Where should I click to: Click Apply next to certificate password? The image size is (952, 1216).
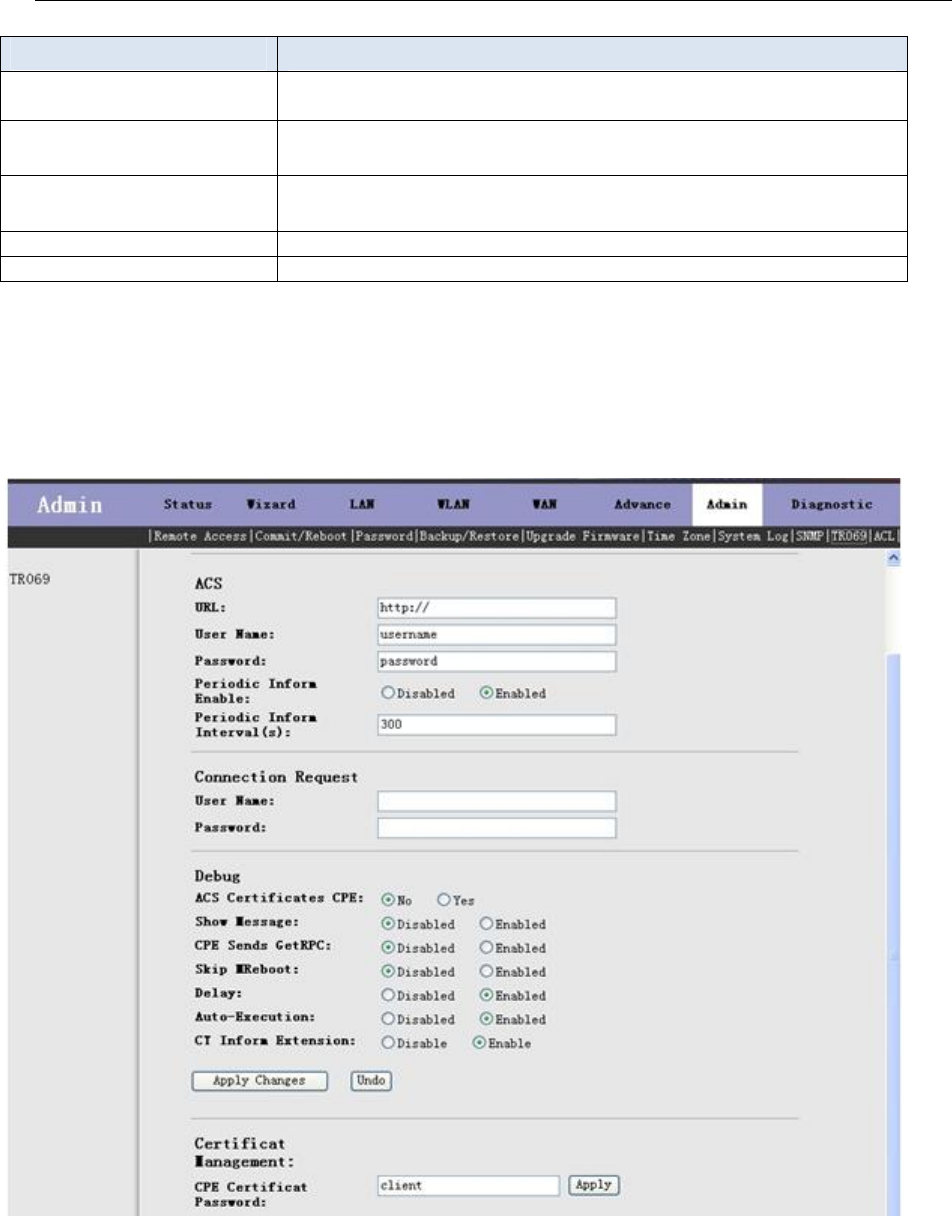click(x=594, y=1185)
